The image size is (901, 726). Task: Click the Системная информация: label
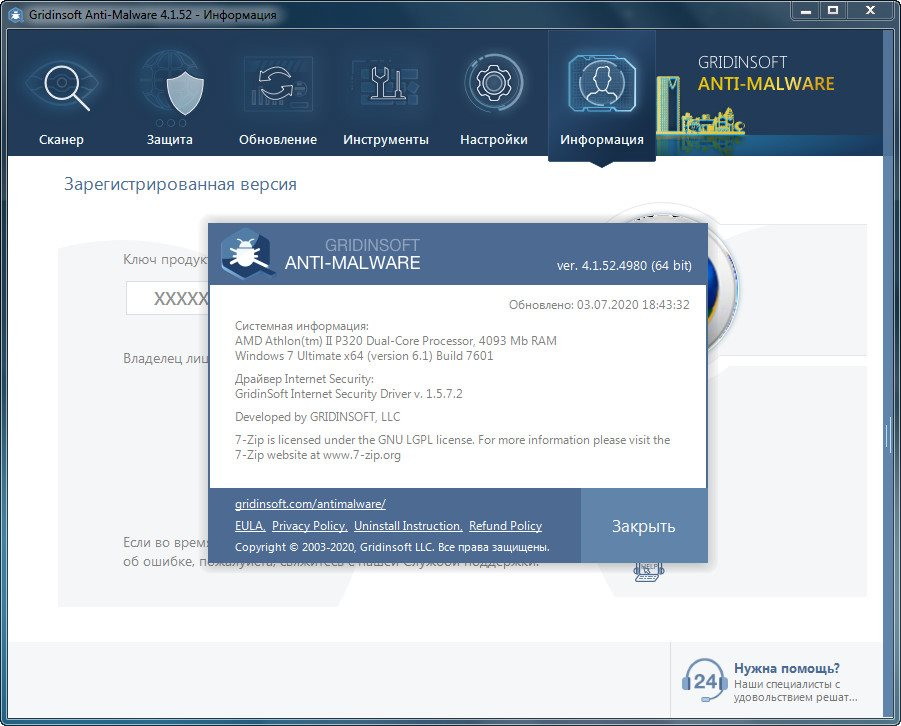[302, 326]
